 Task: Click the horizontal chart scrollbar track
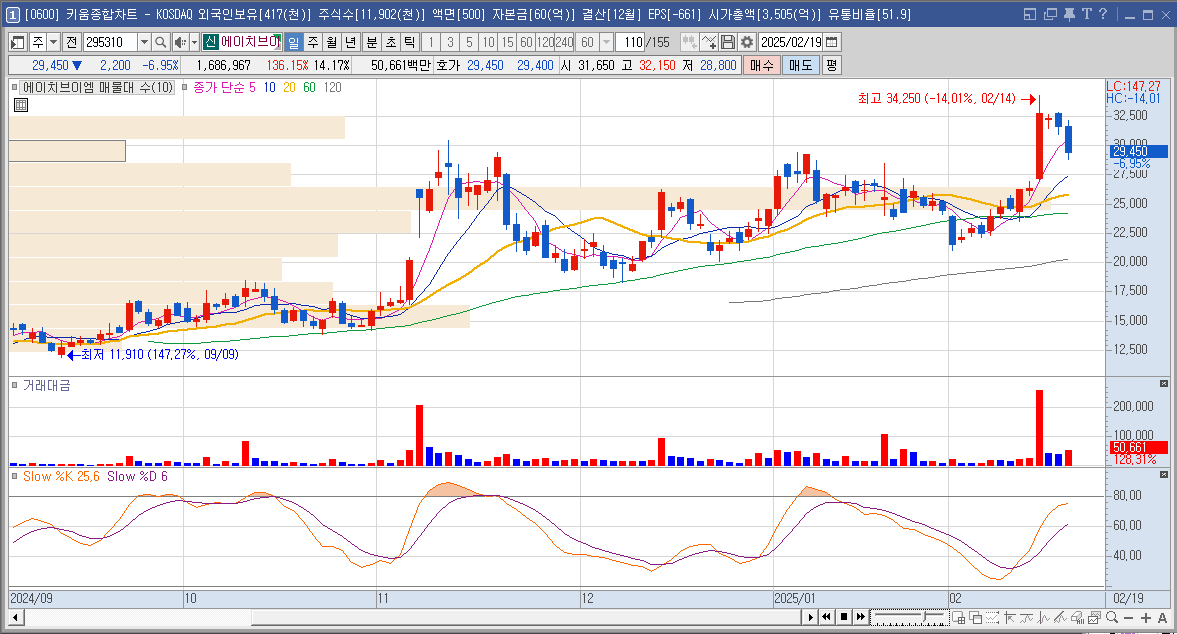[411, 617]
